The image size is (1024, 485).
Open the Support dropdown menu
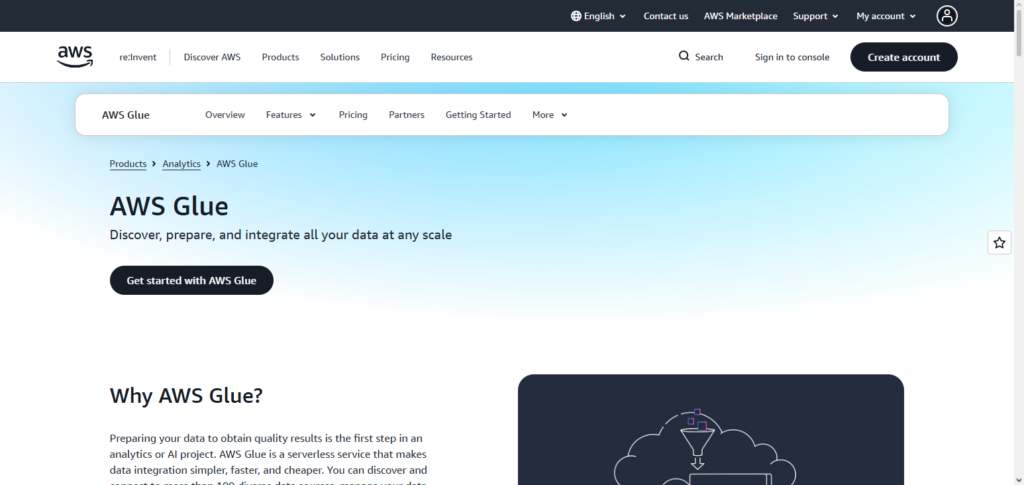(816, 16)
